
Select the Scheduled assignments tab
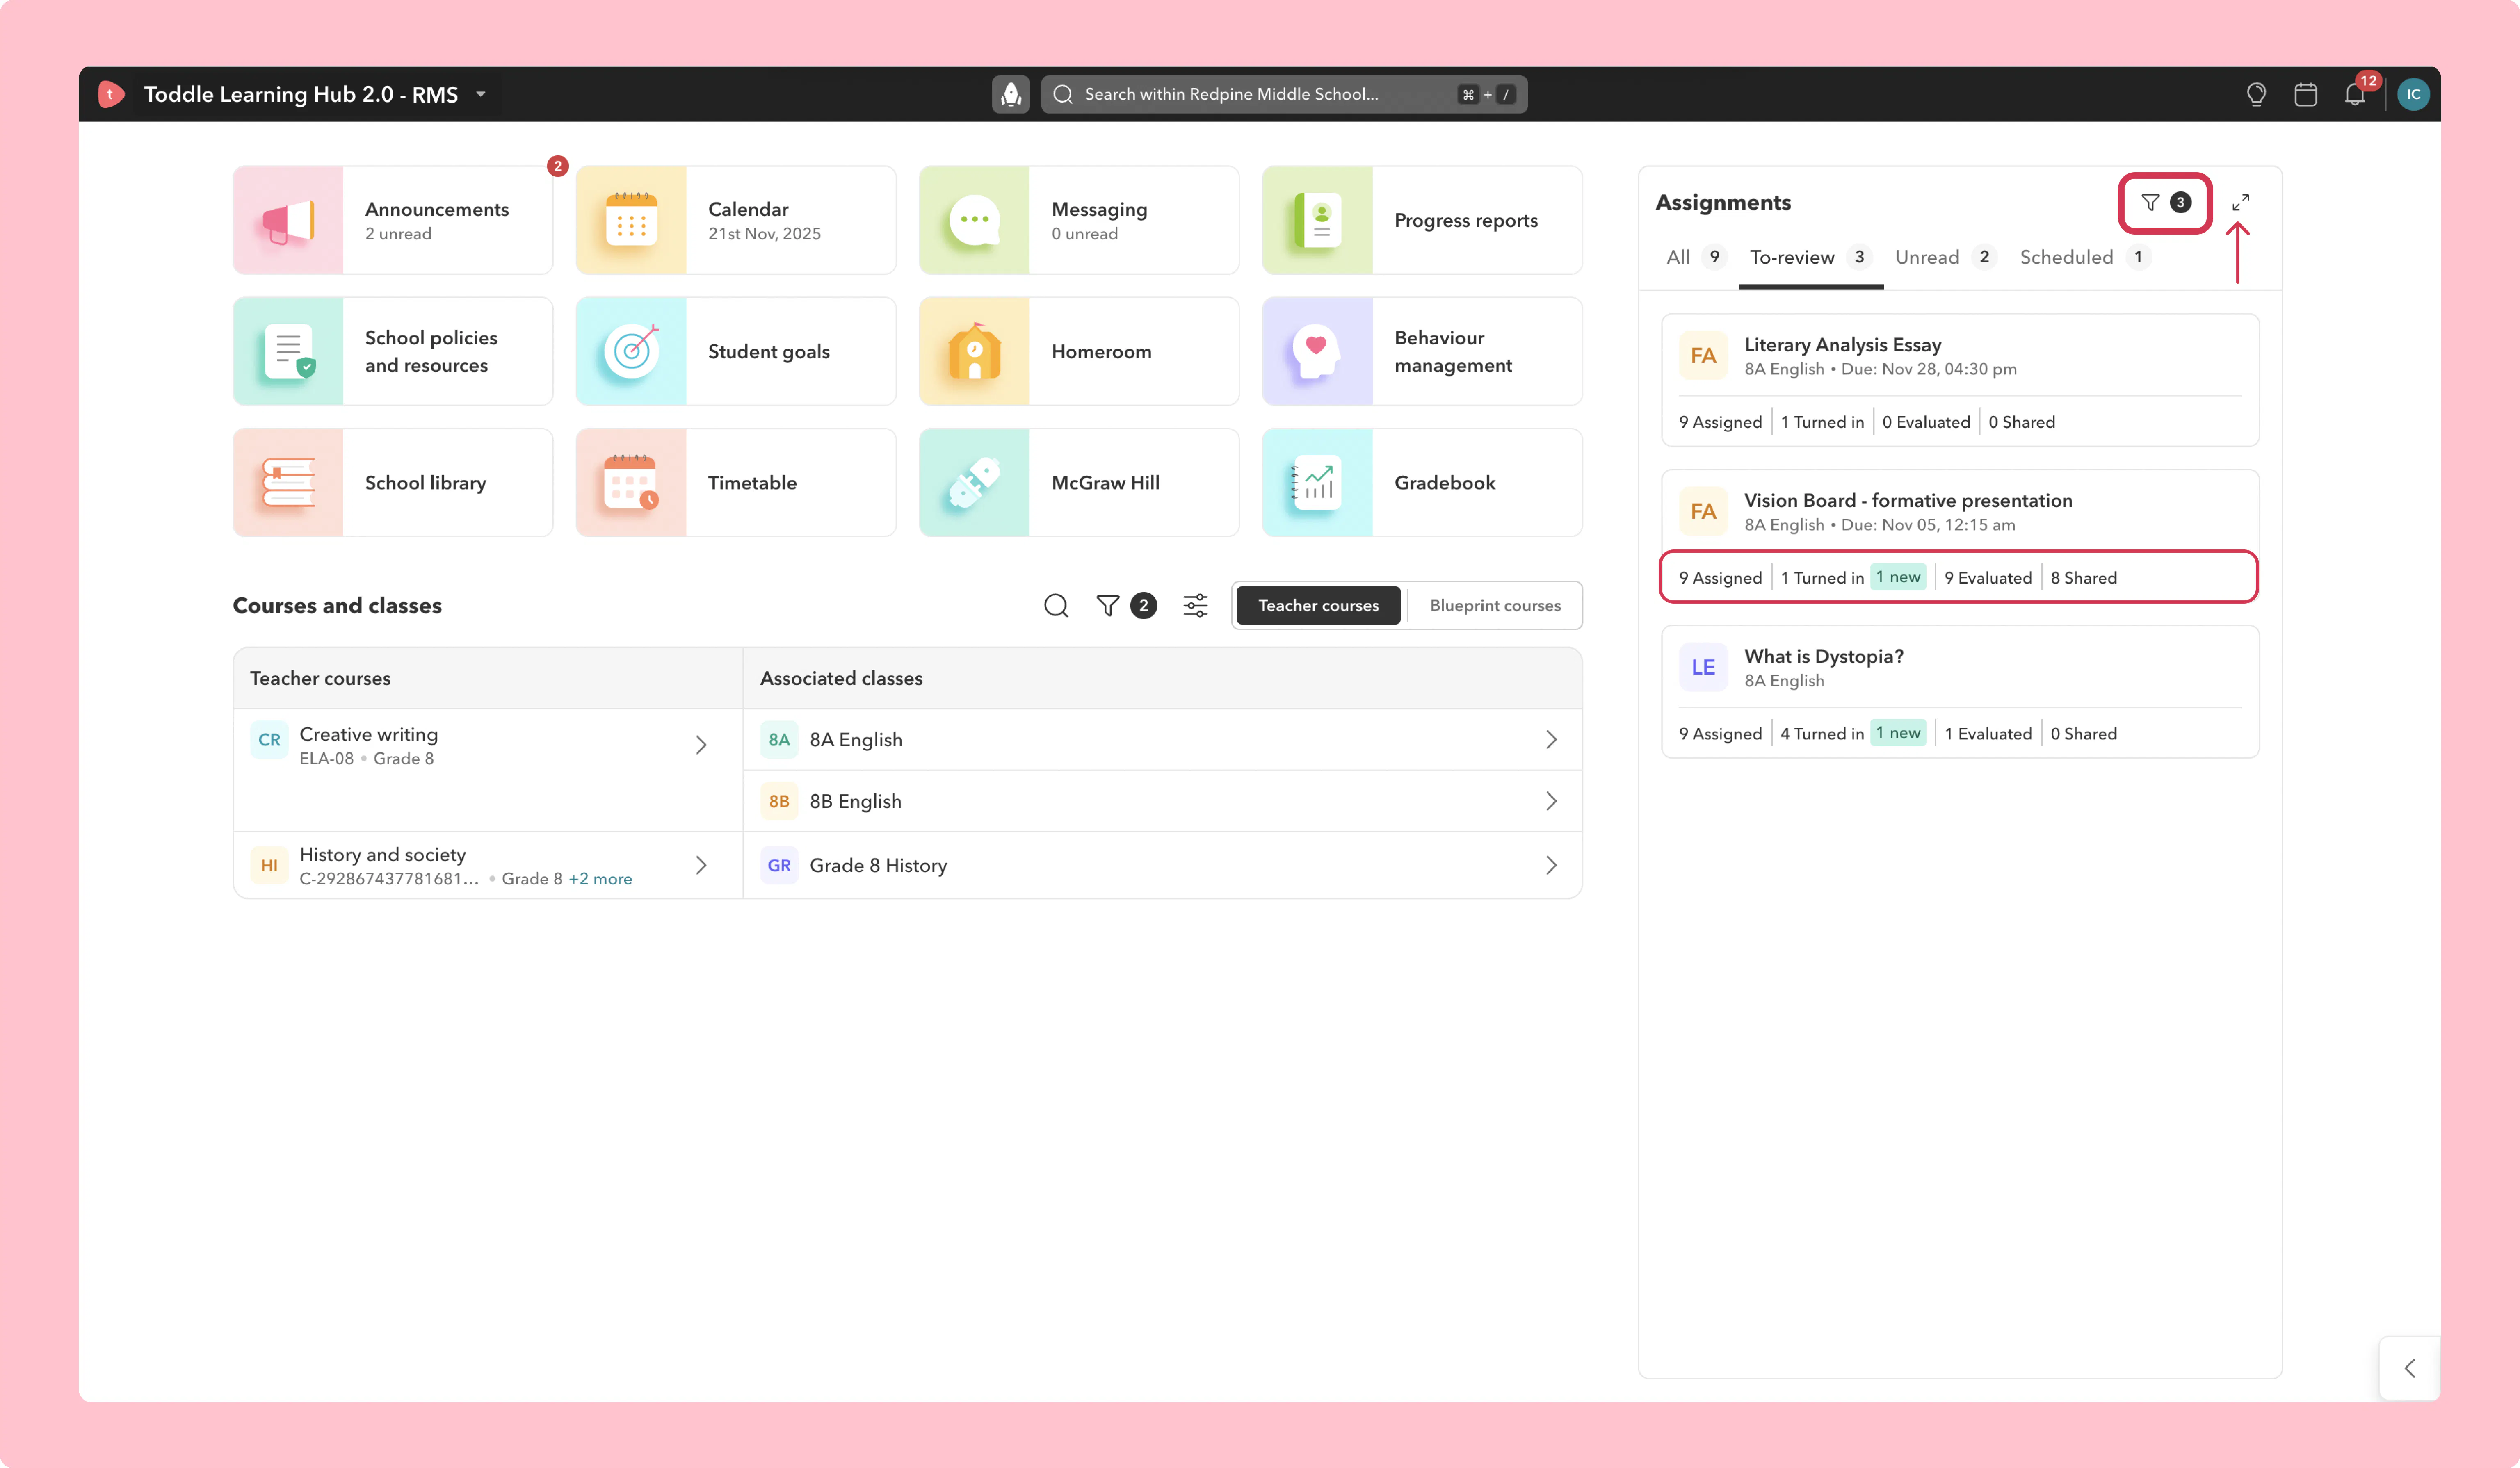[2084, 257]
